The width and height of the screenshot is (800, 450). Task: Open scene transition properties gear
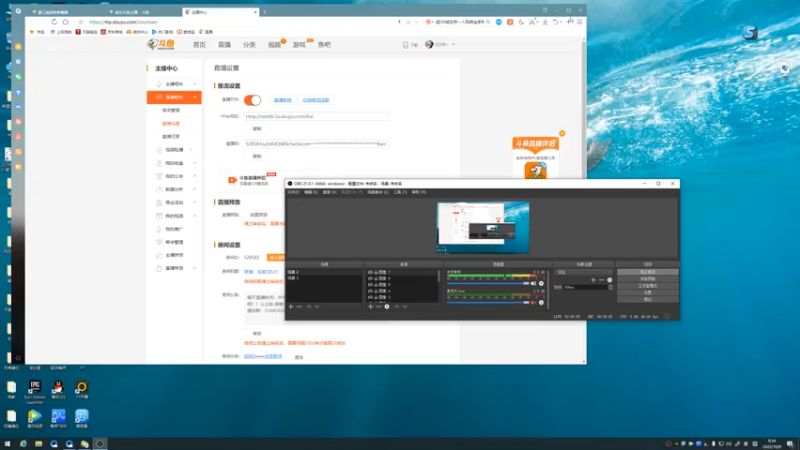[609, 280]
